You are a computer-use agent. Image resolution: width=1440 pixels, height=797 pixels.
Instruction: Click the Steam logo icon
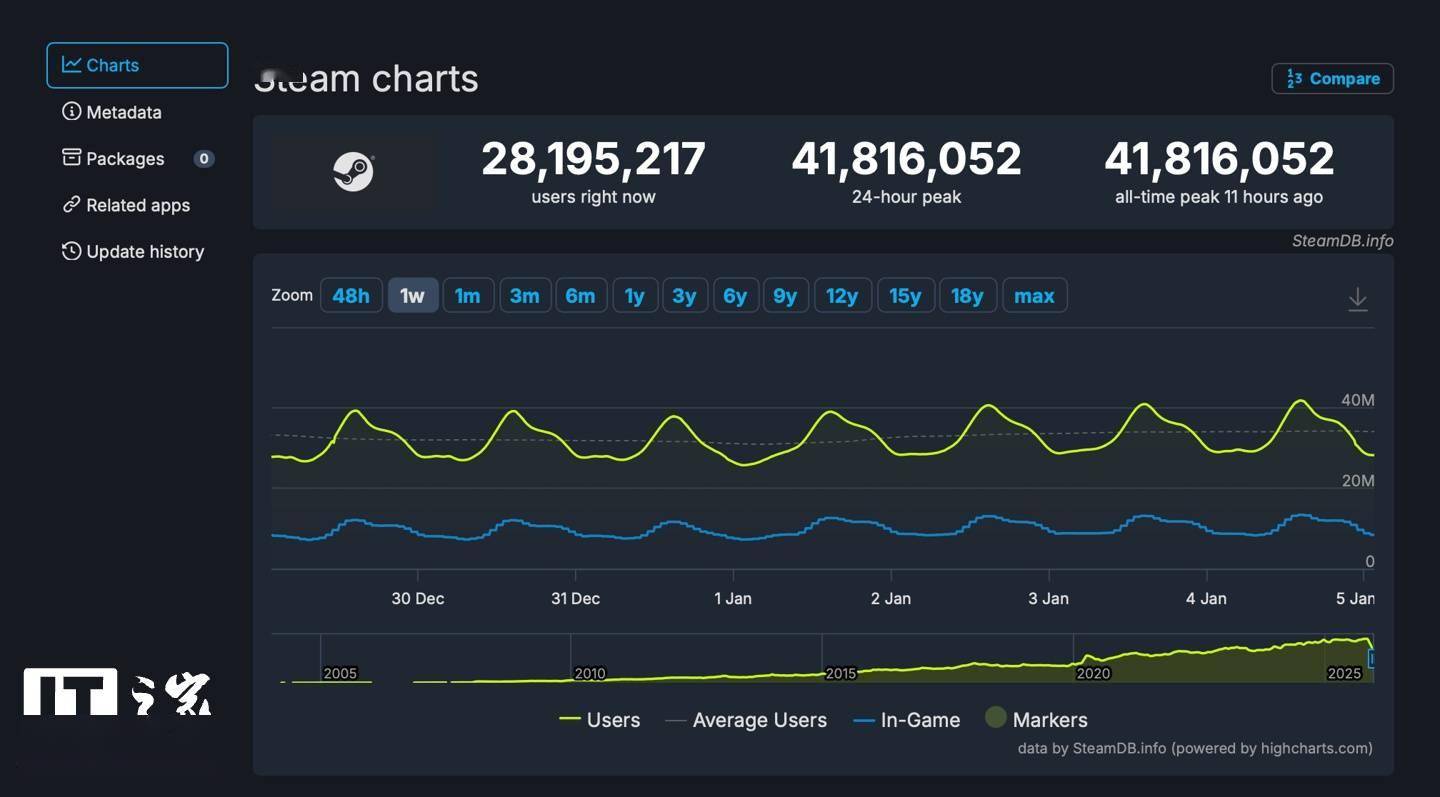coord(353,172)
